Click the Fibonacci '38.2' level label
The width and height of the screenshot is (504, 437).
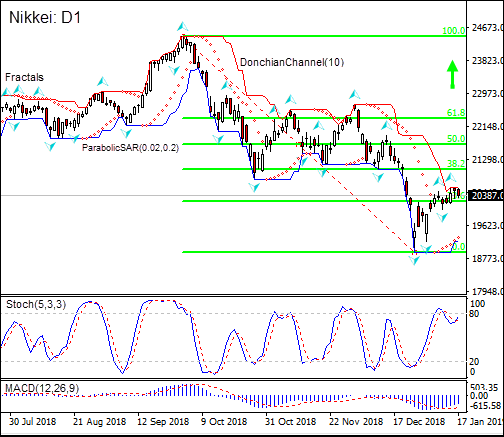456,163
